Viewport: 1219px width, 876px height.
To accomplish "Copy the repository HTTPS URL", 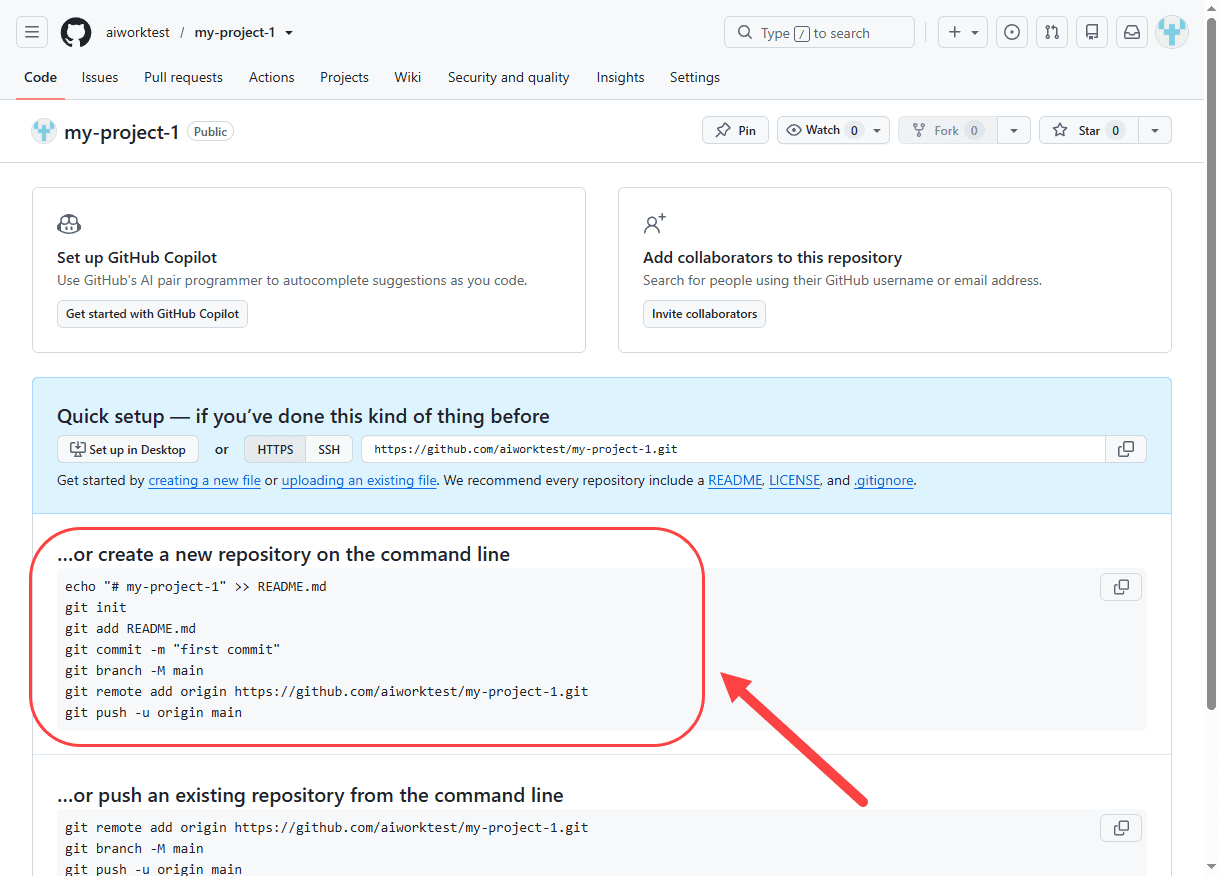I will pos(1126,449).
